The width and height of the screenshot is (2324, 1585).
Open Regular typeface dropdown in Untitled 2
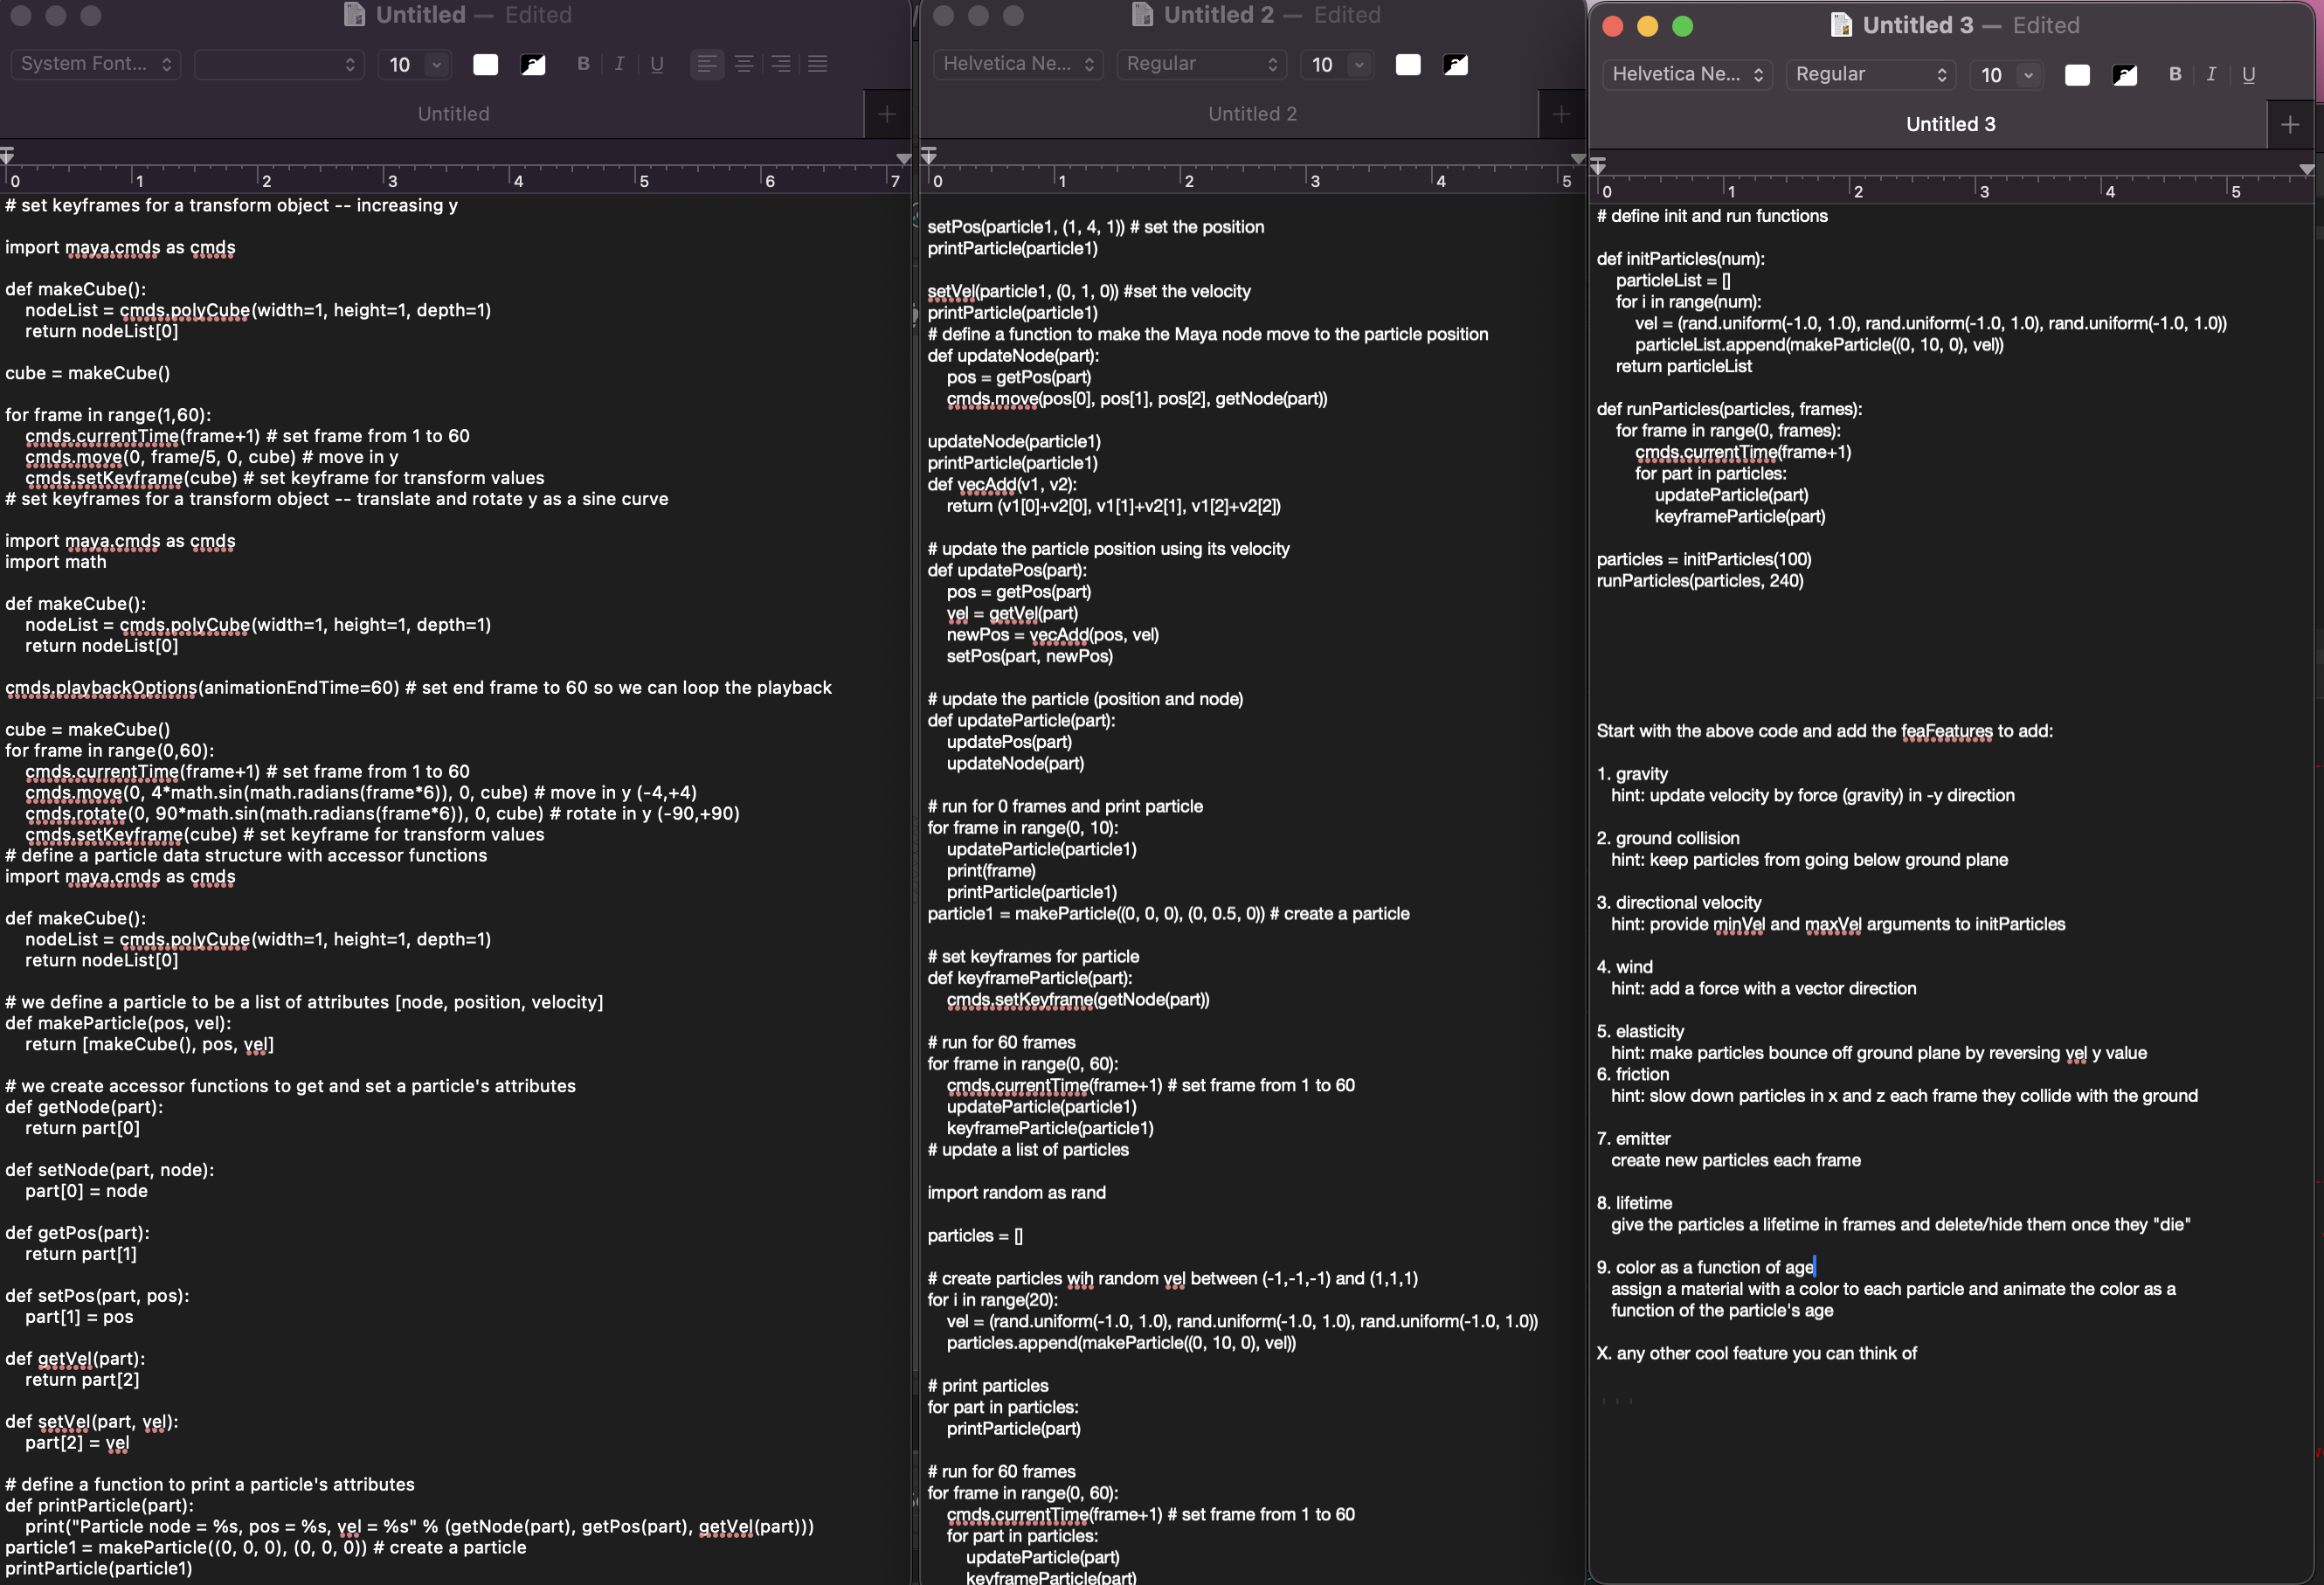pos(1201,64)
